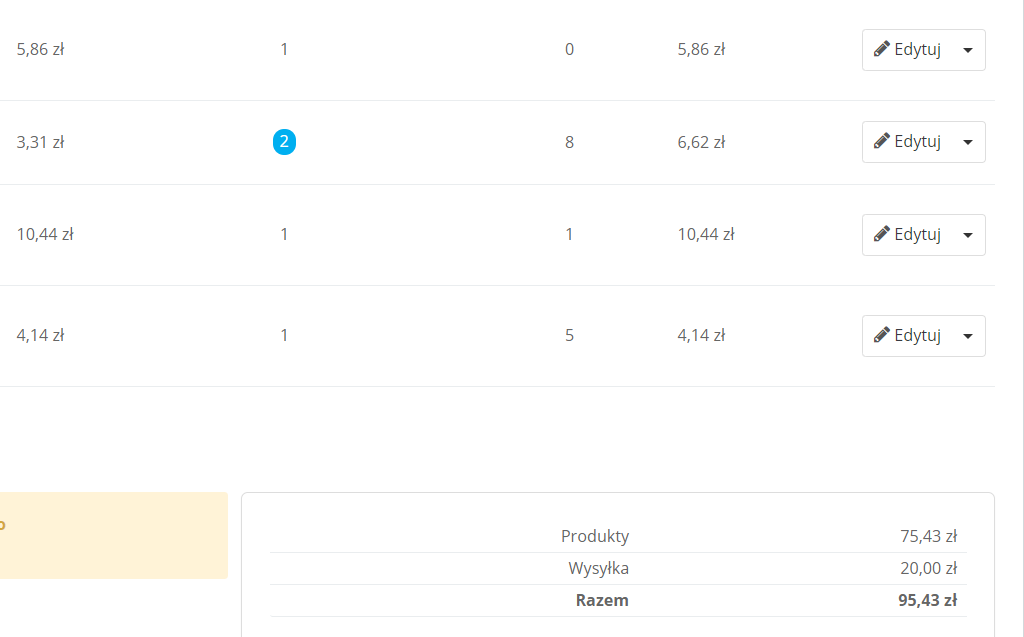
Task: Click pencil icon in 4,14 zł row
Action: 881,335
